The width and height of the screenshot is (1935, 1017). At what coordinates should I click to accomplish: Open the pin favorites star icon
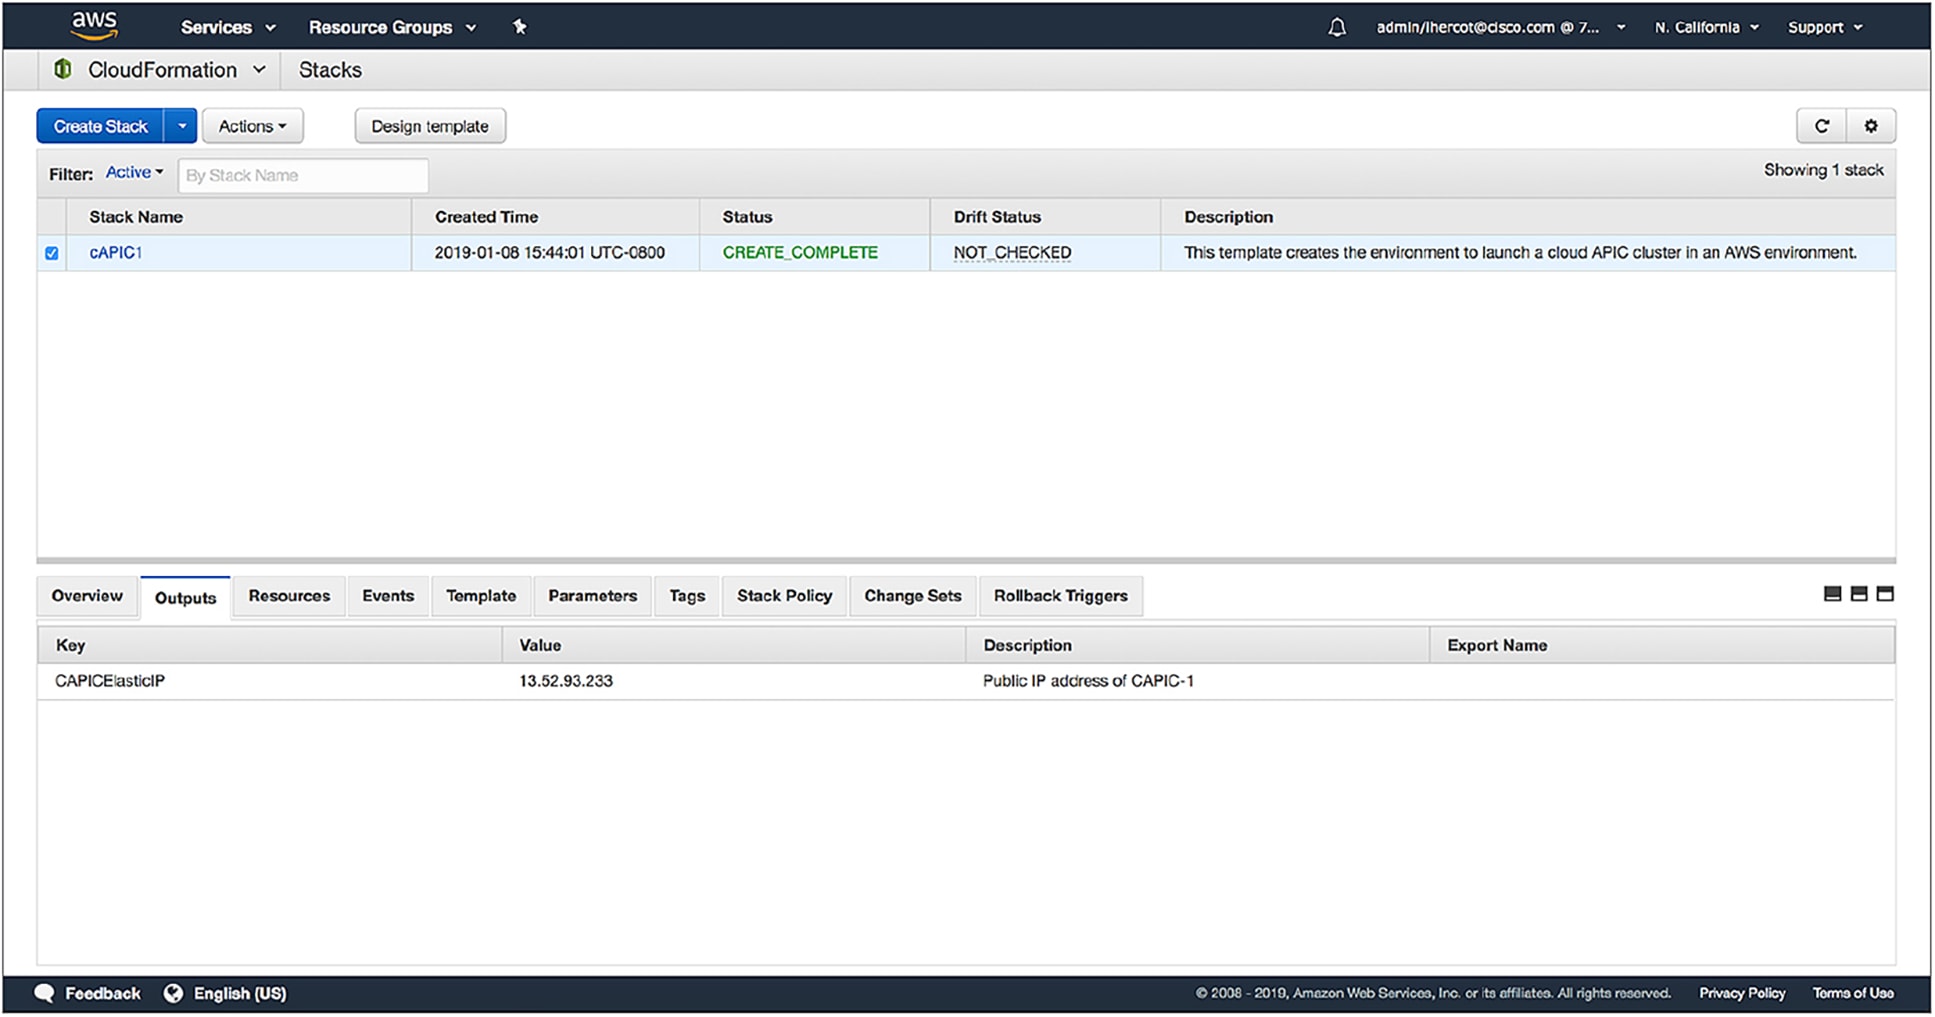pyautogui.click(x=519, y=27)
